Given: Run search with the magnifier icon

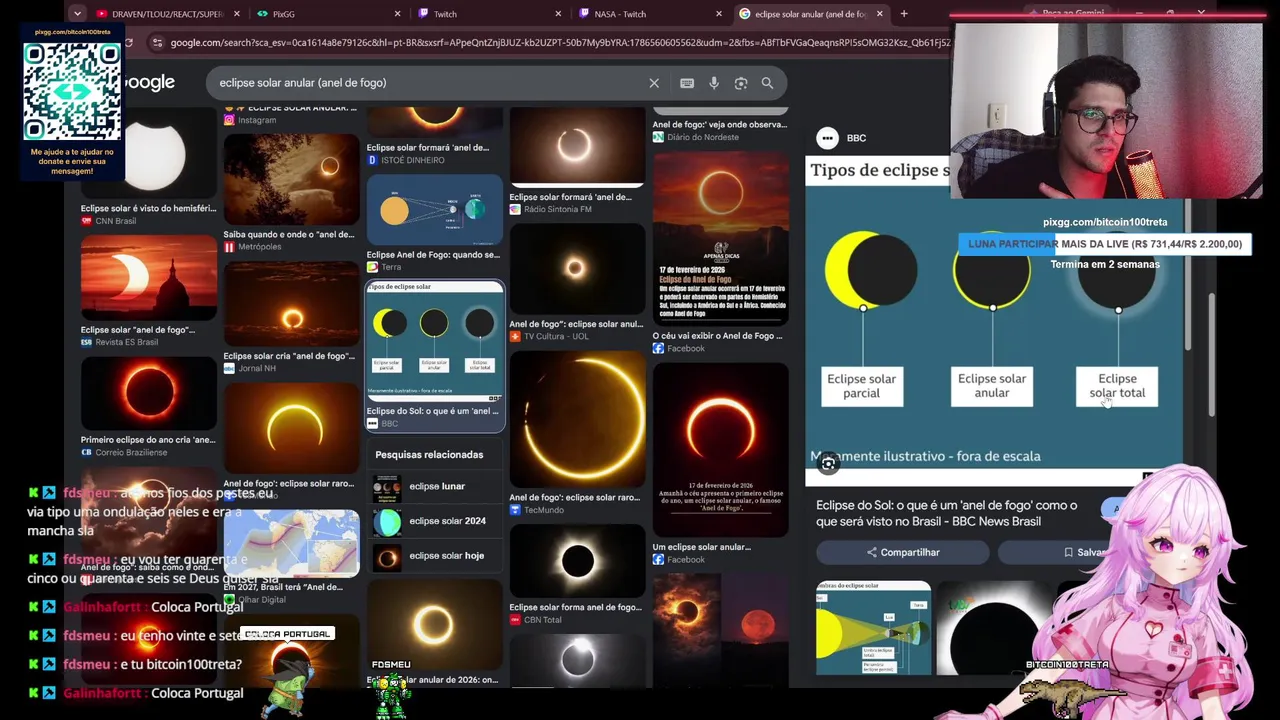Looking at the screenshot, I should click(767, 83).
